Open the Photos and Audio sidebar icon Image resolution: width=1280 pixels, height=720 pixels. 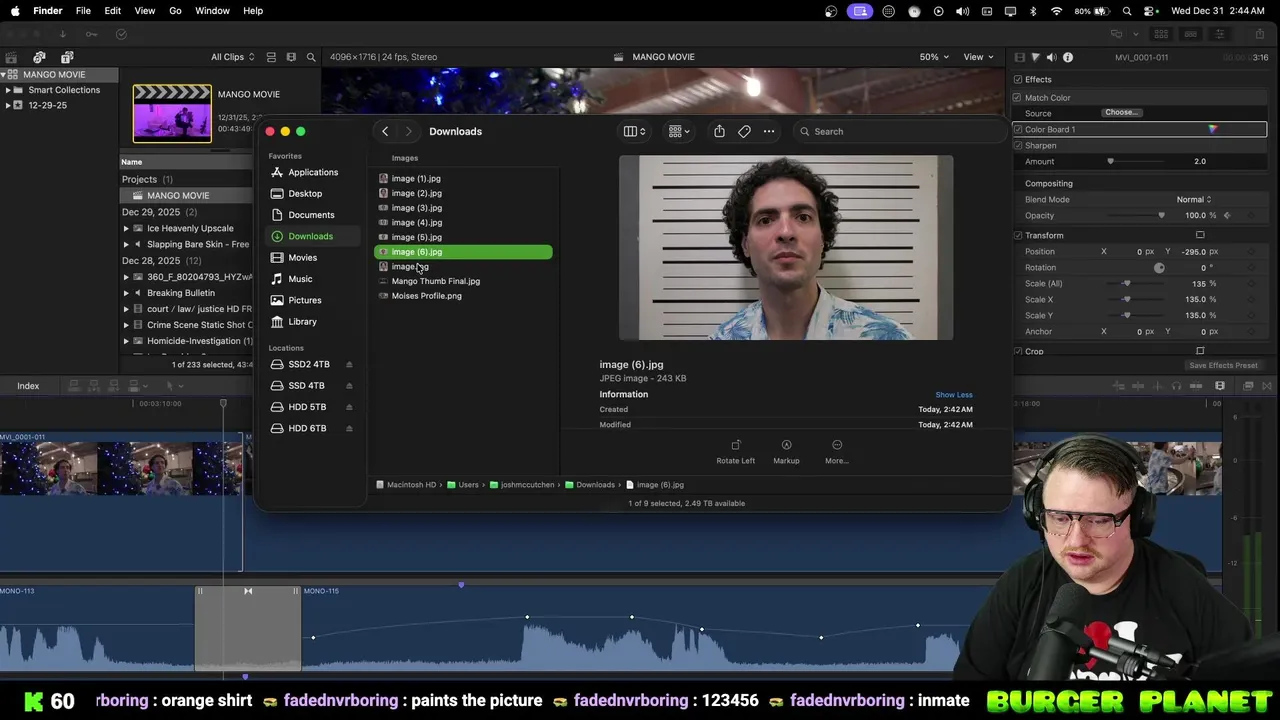coord(39,57)
